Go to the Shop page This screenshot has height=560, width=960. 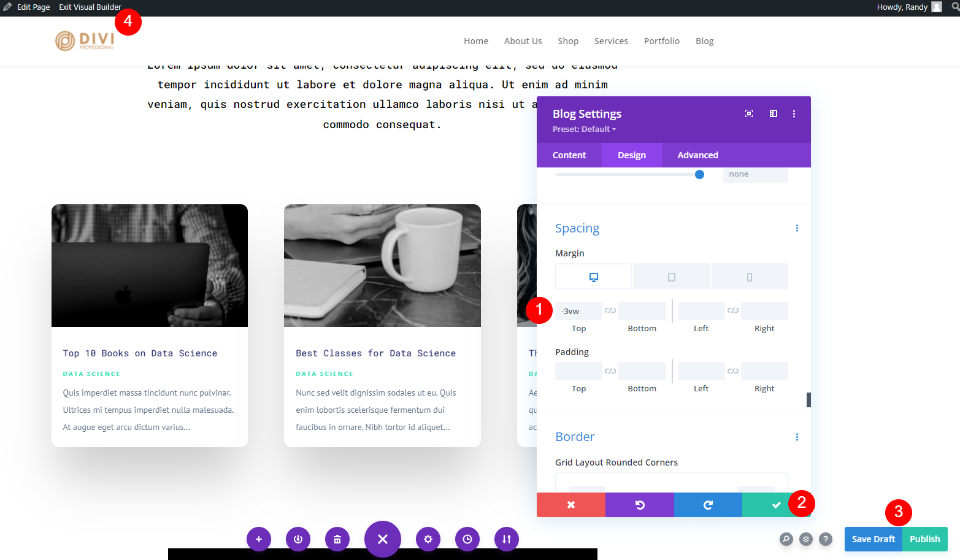568,41
